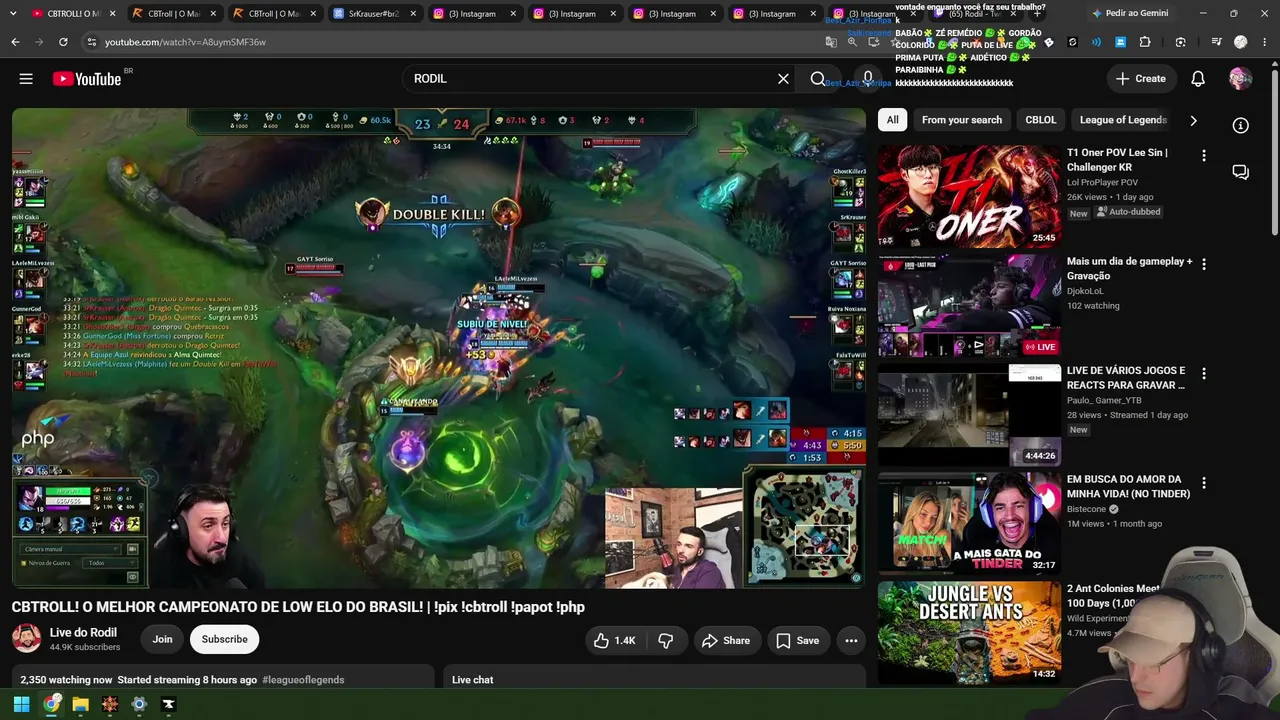Open more actions under the video

tap(851, 640)
